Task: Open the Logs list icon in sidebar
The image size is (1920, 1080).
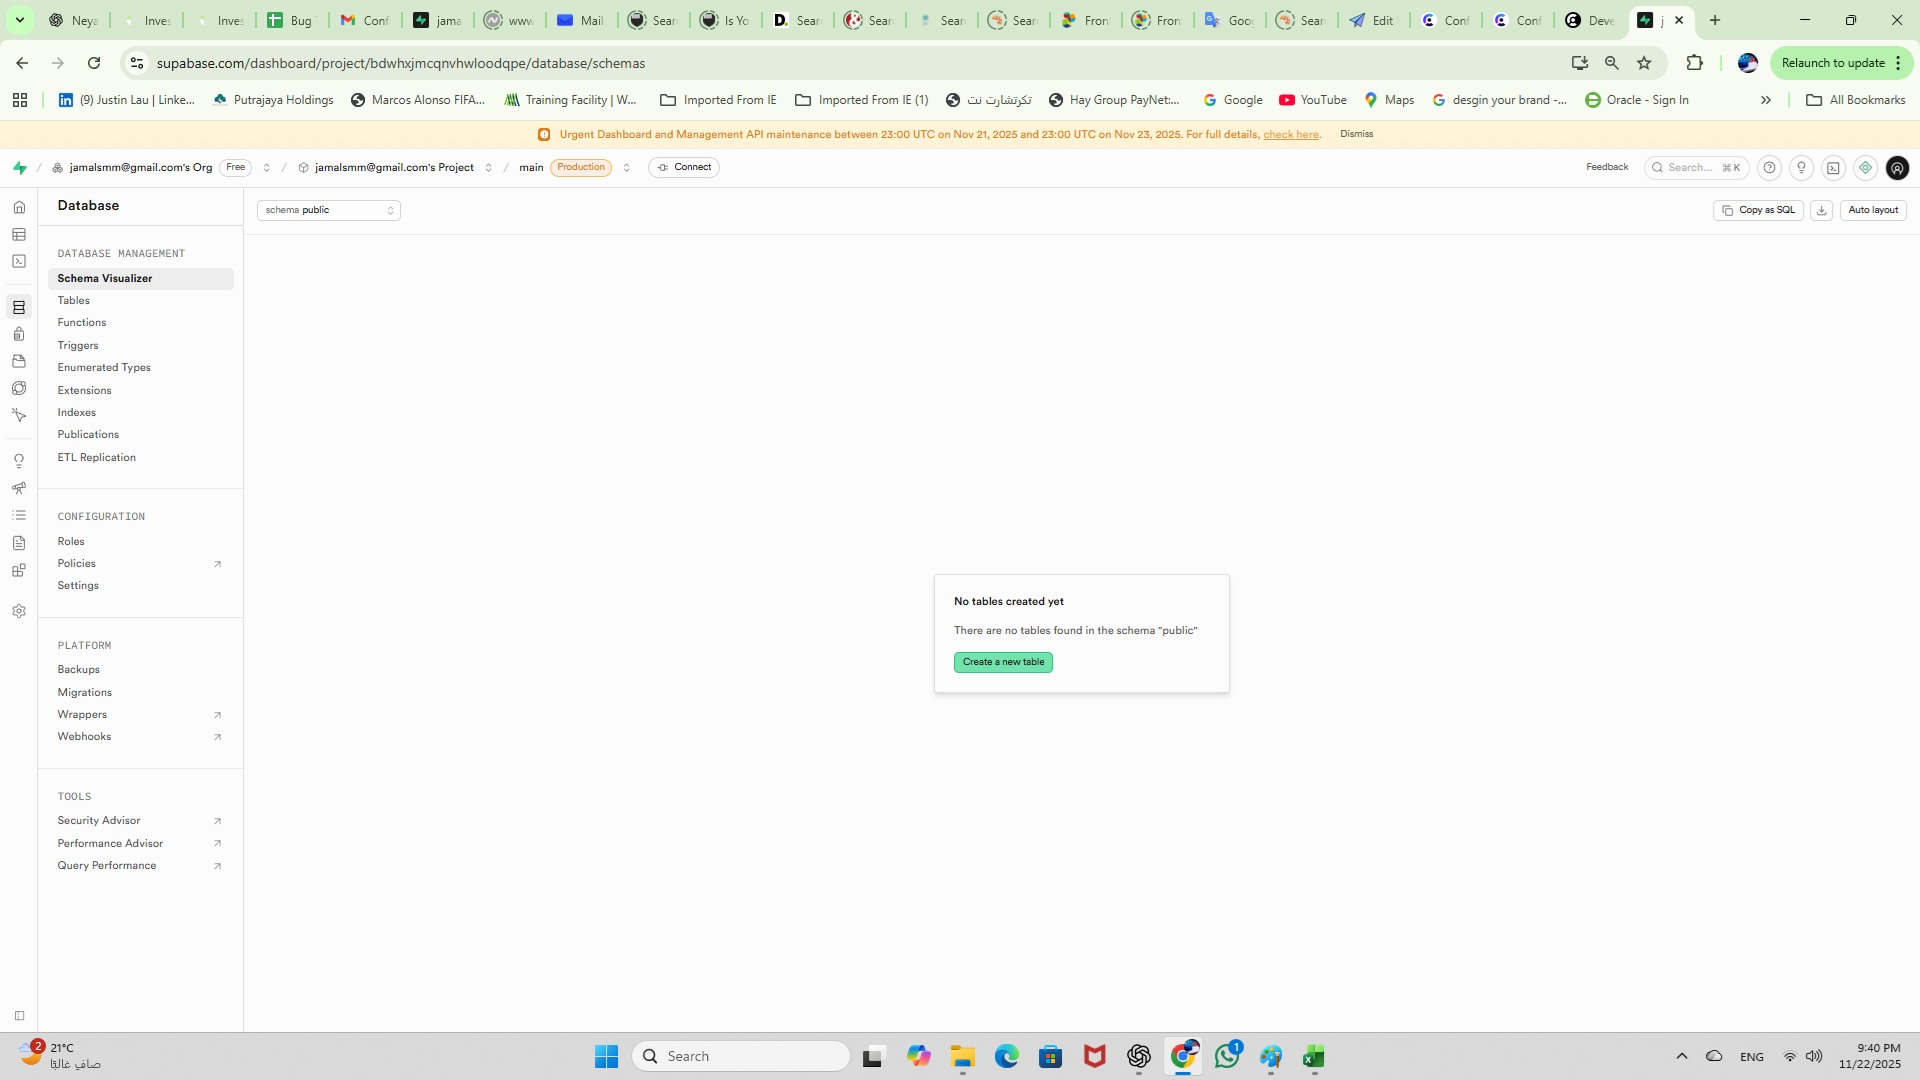Action: coord(19,514)
